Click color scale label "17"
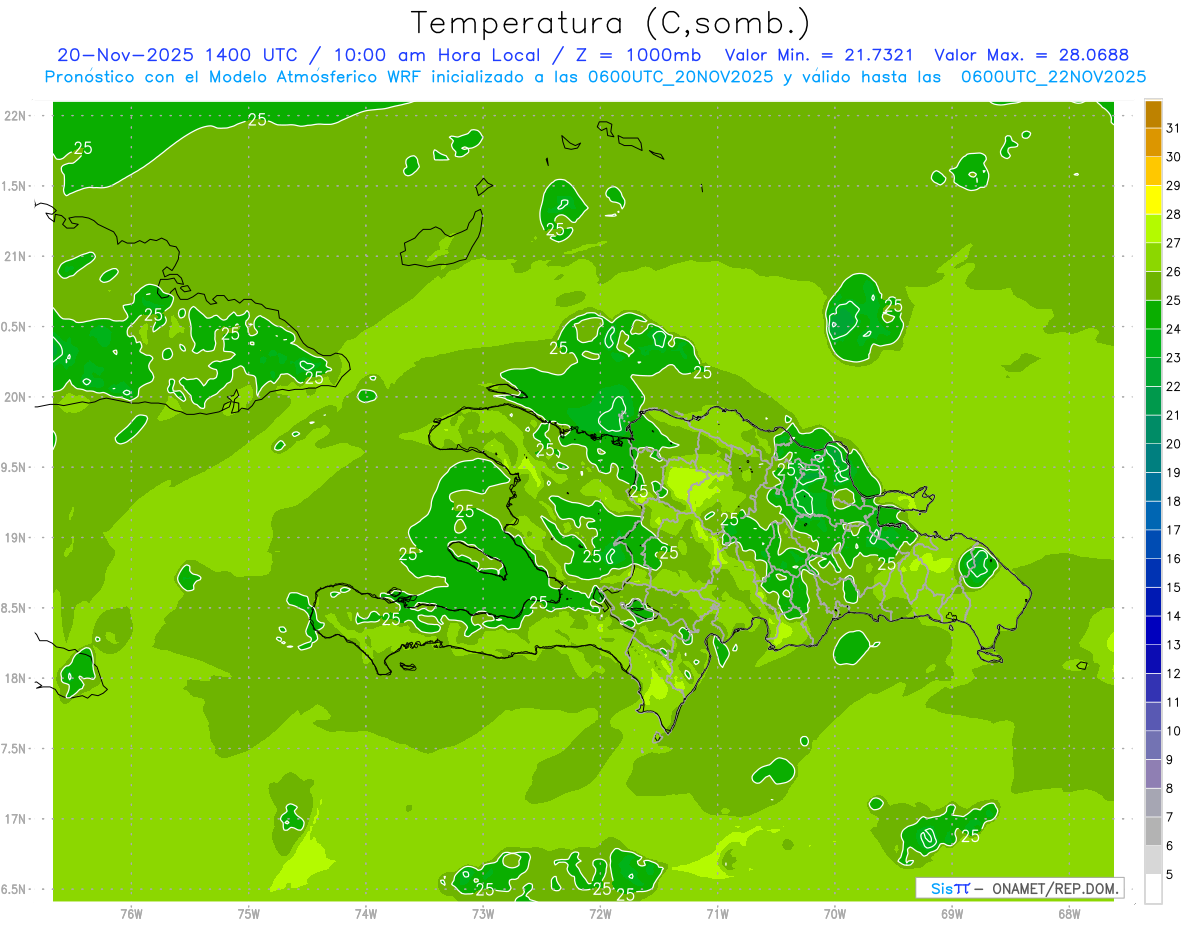The image size is (1200, 927). [x=1174, y=530]
